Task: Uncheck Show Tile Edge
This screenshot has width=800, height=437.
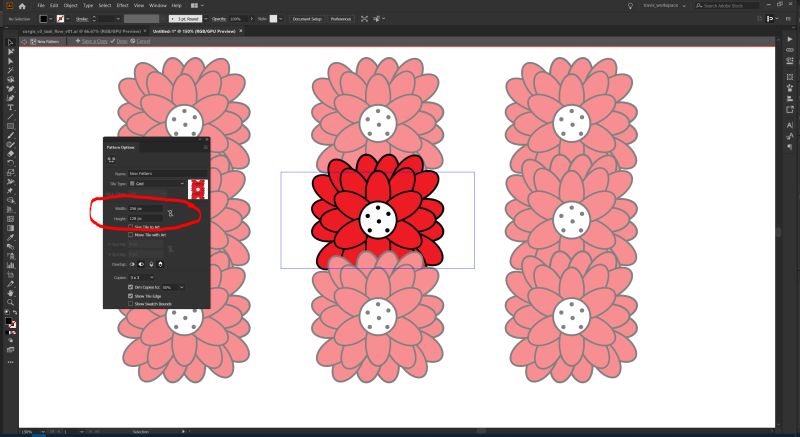Action: click(131, 296)
